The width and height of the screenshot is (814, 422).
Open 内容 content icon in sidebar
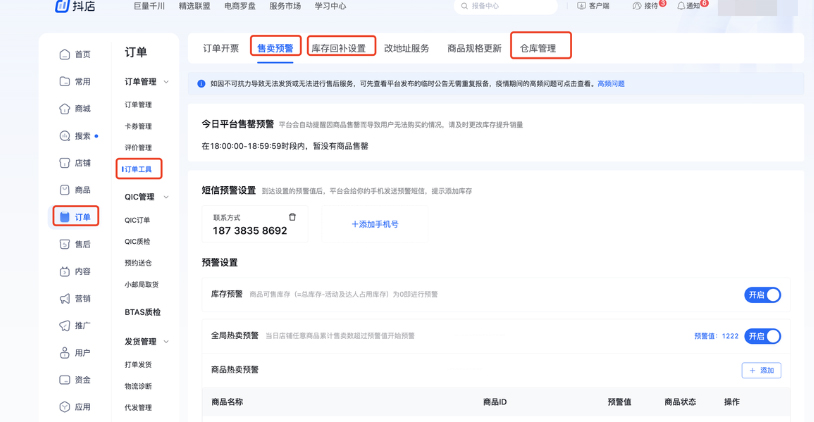(64, 271)
